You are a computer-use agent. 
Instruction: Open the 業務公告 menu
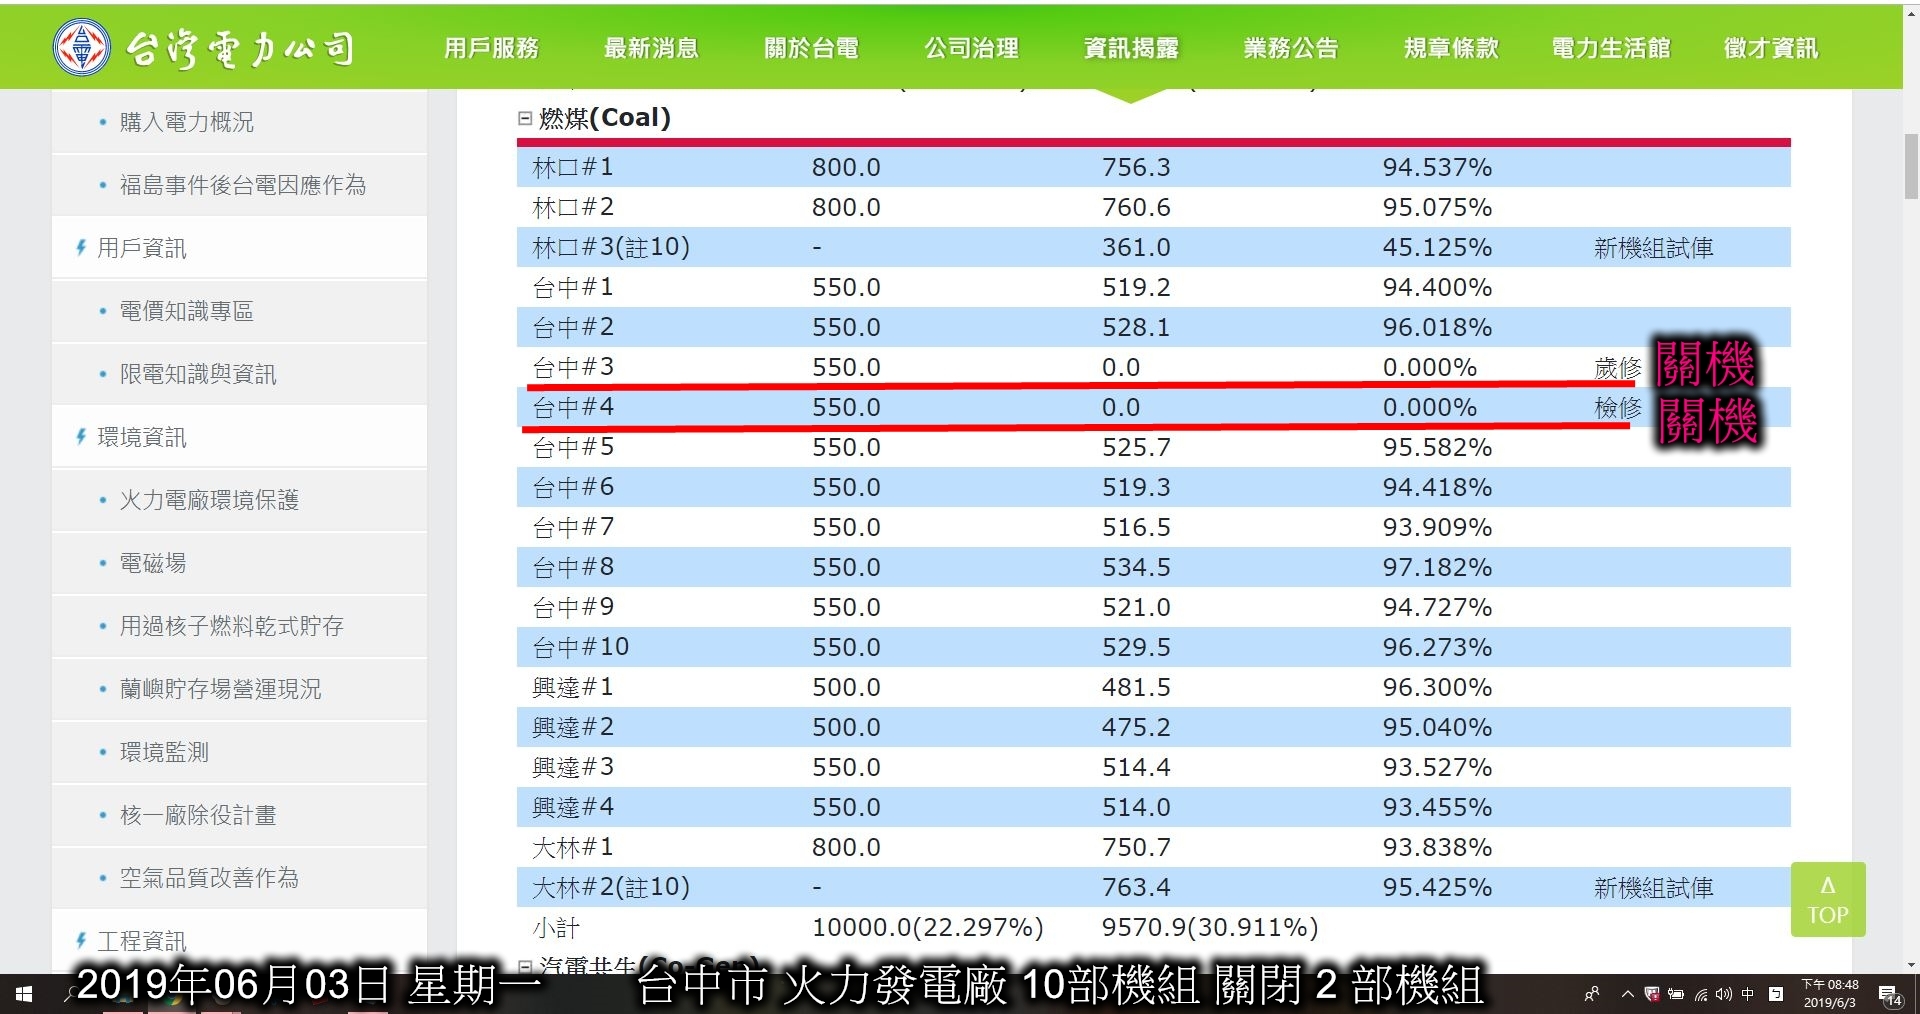coord(1291,48)
